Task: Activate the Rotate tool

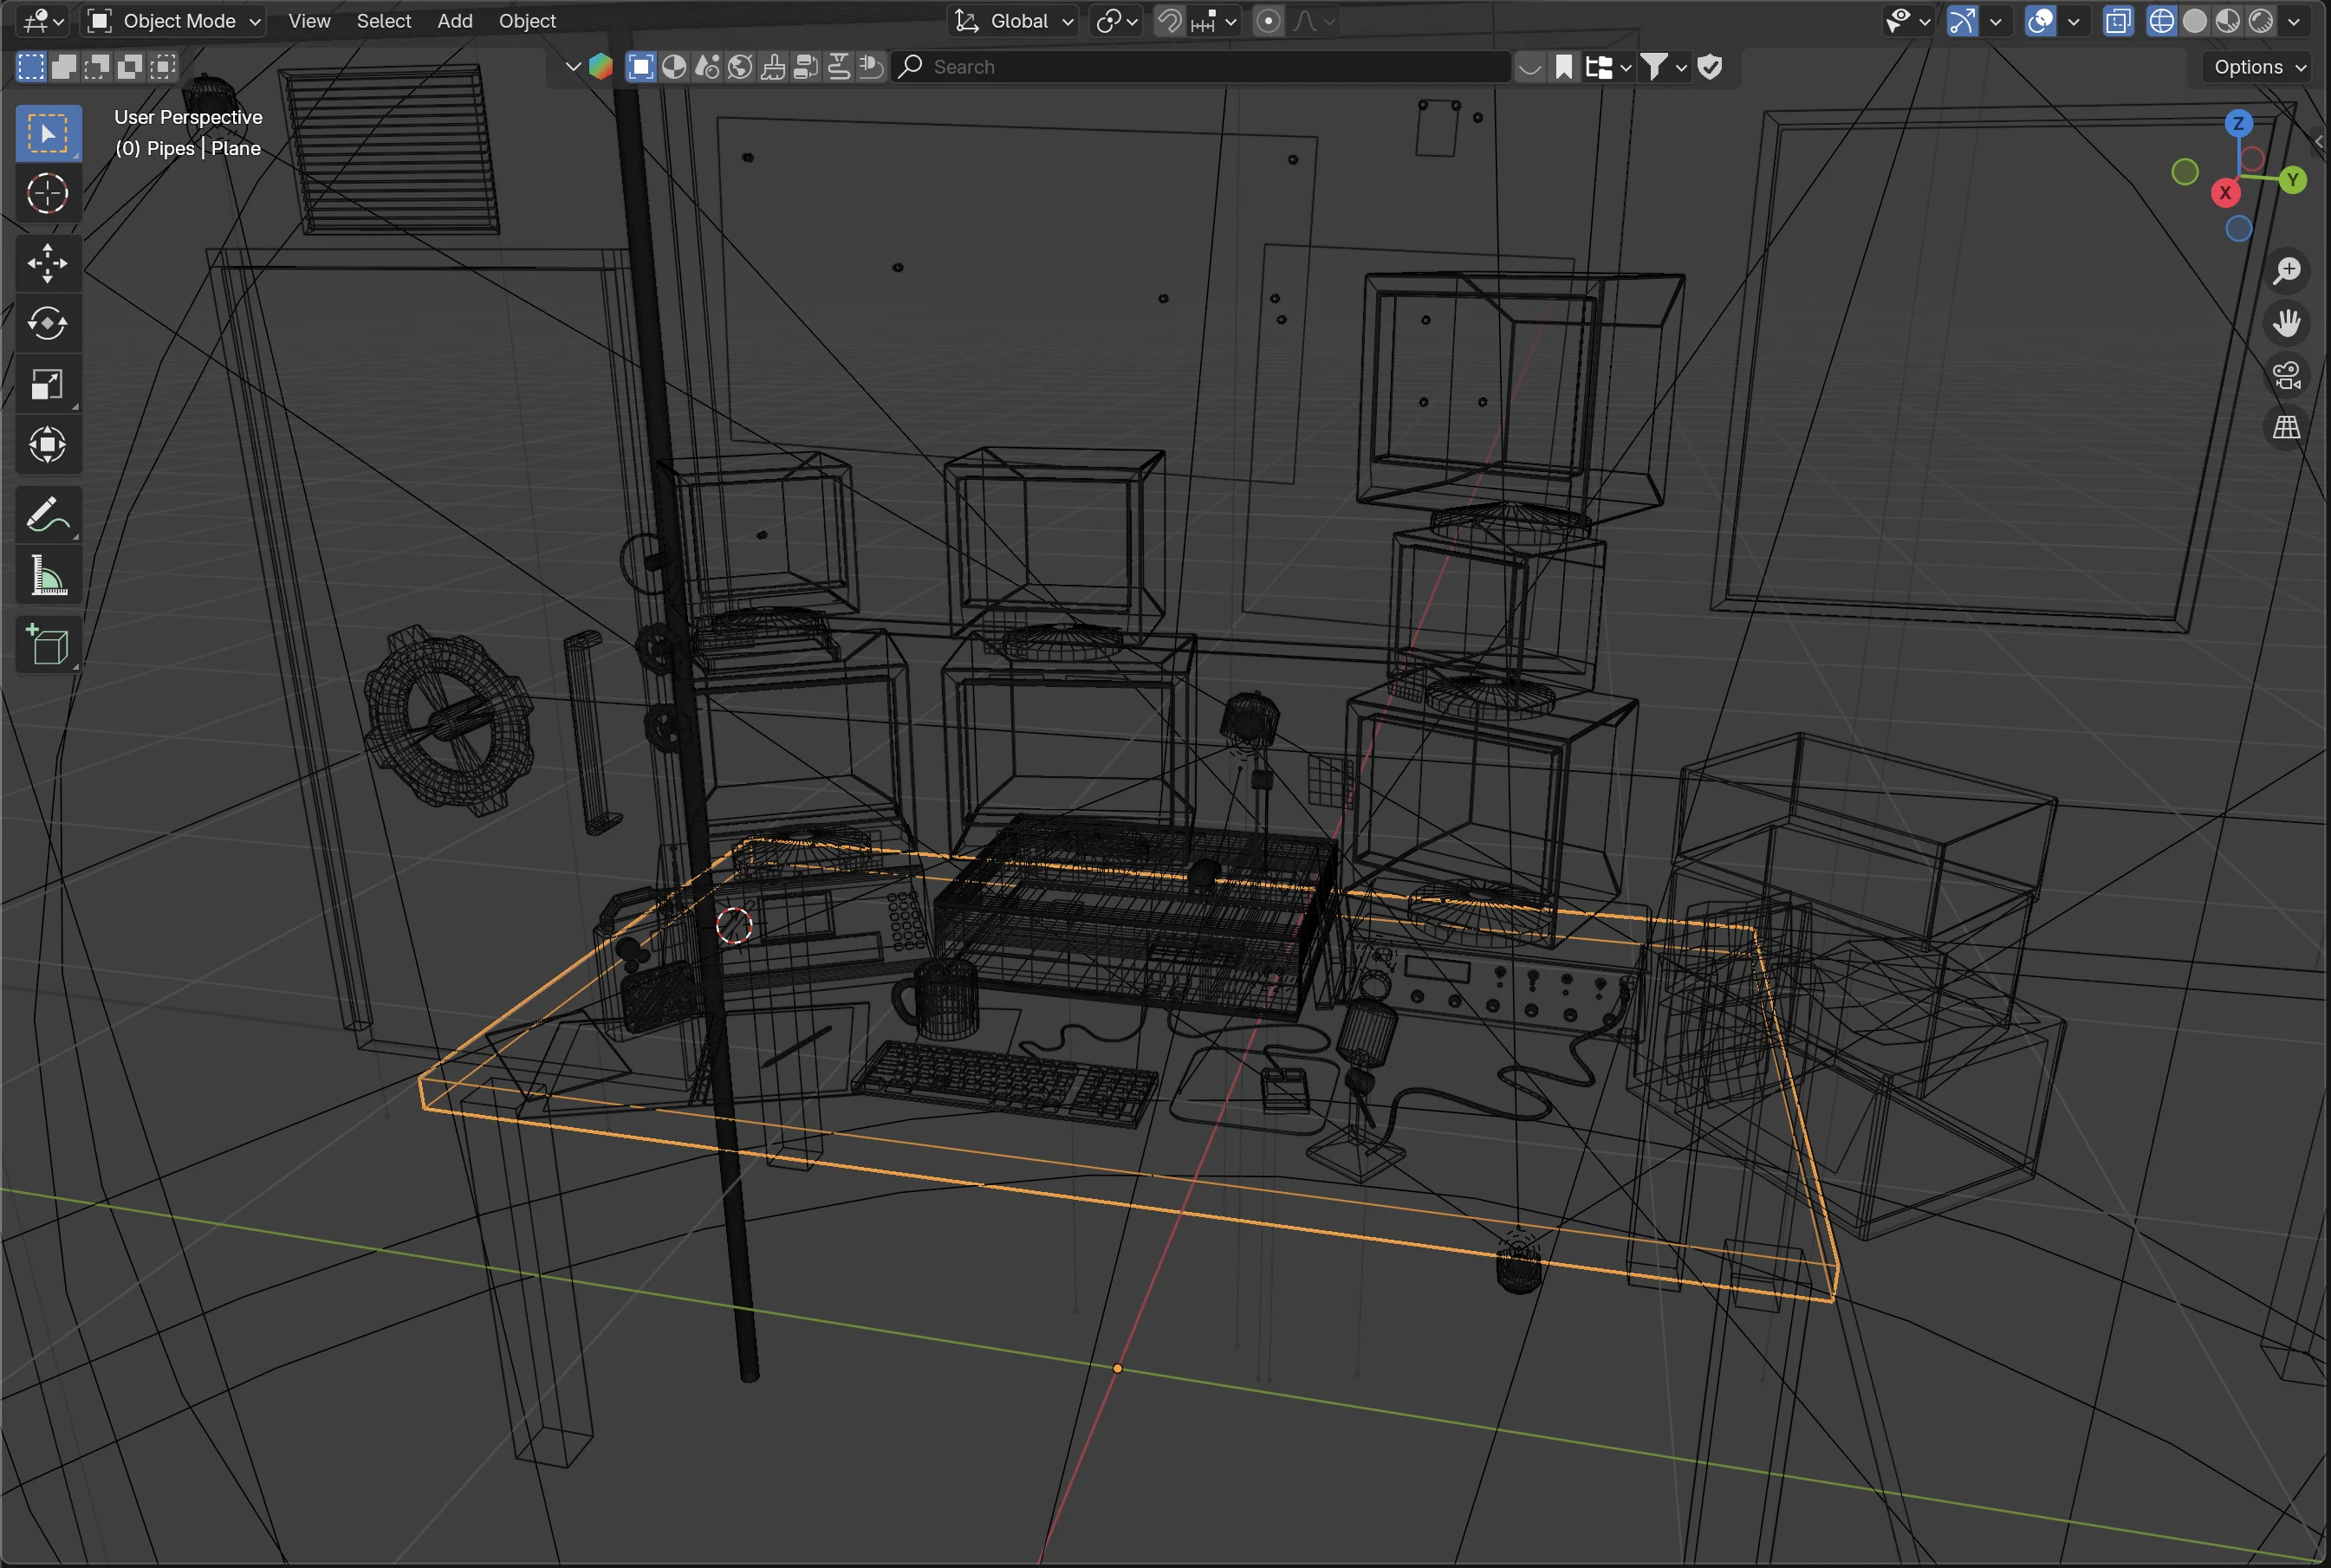Action: tap(47, 323)
